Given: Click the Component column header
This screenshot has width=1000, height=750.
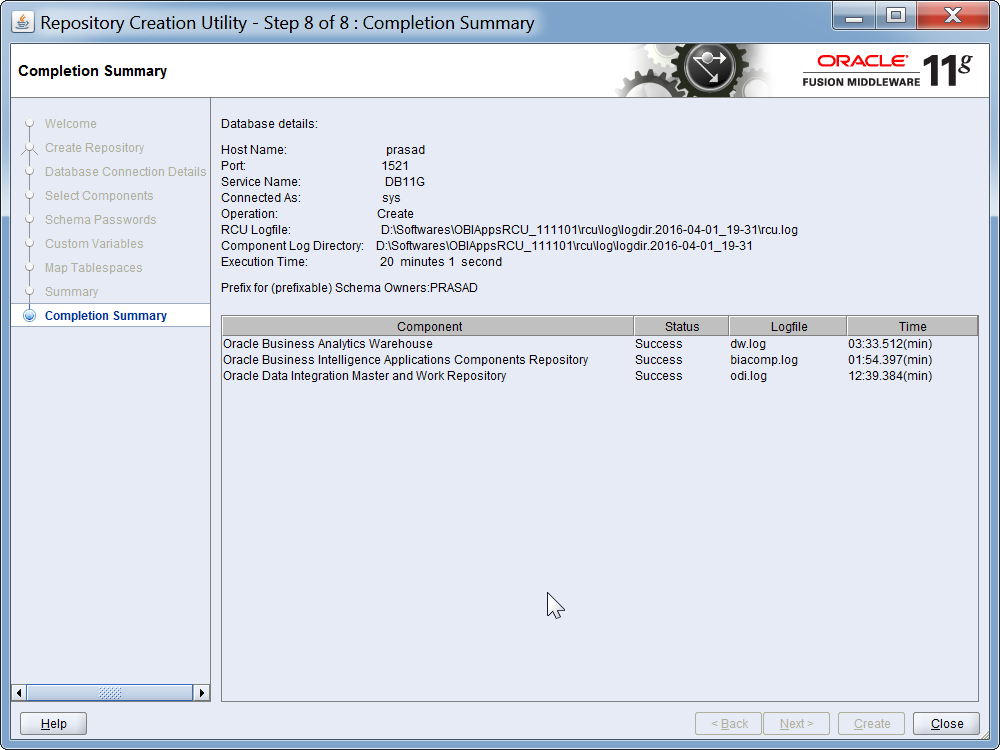Looking at the screenshot, I should [429, 327].
